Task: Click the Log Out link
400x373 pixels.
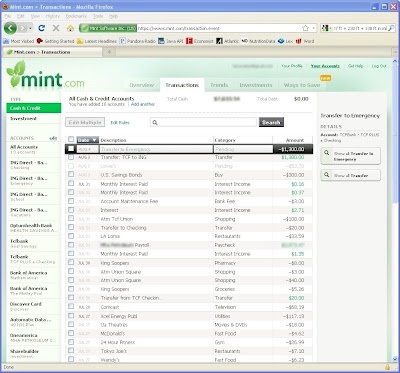Action: 379,66
